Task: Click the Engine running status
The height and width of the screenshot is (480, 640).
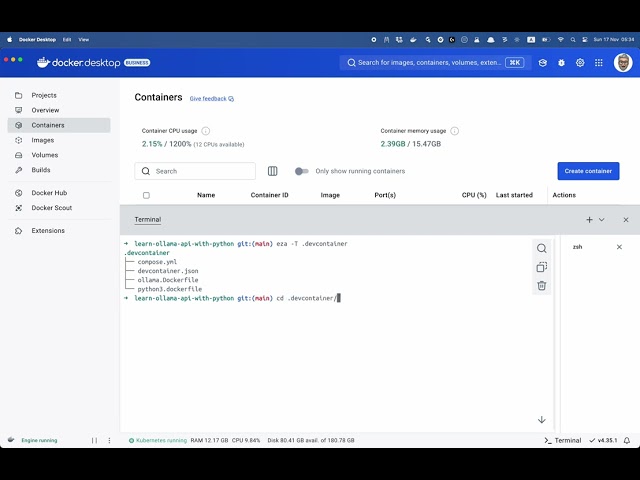Action: [39, 440]
